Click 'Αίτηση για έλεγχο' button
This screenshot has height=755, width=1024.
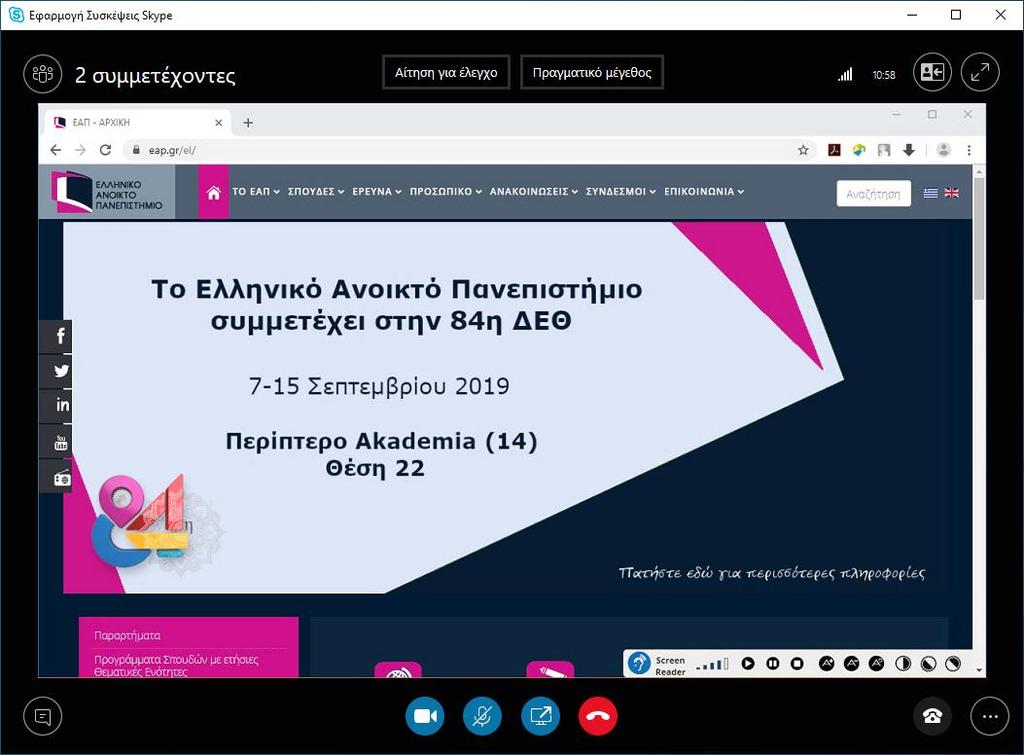pyautogui.click(x=446, y=72)
